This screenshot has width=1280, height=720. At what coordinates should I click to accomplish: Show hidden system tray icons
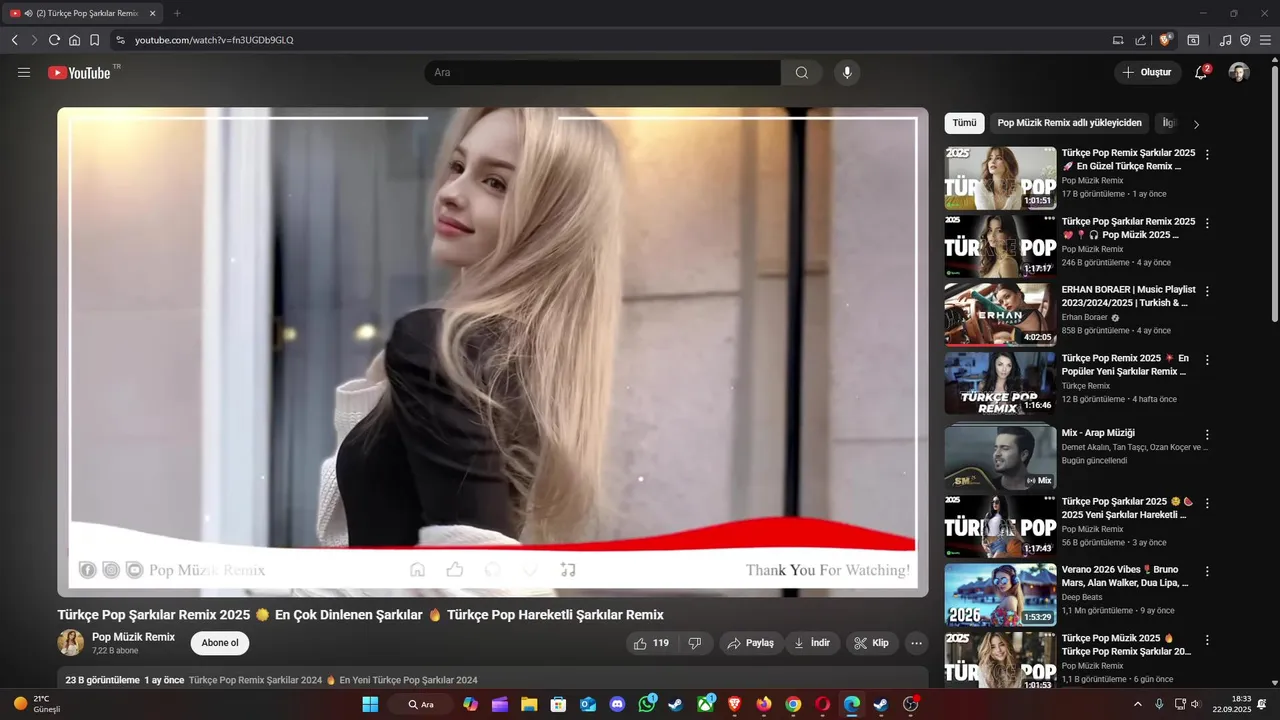[x=1137, y=704]
